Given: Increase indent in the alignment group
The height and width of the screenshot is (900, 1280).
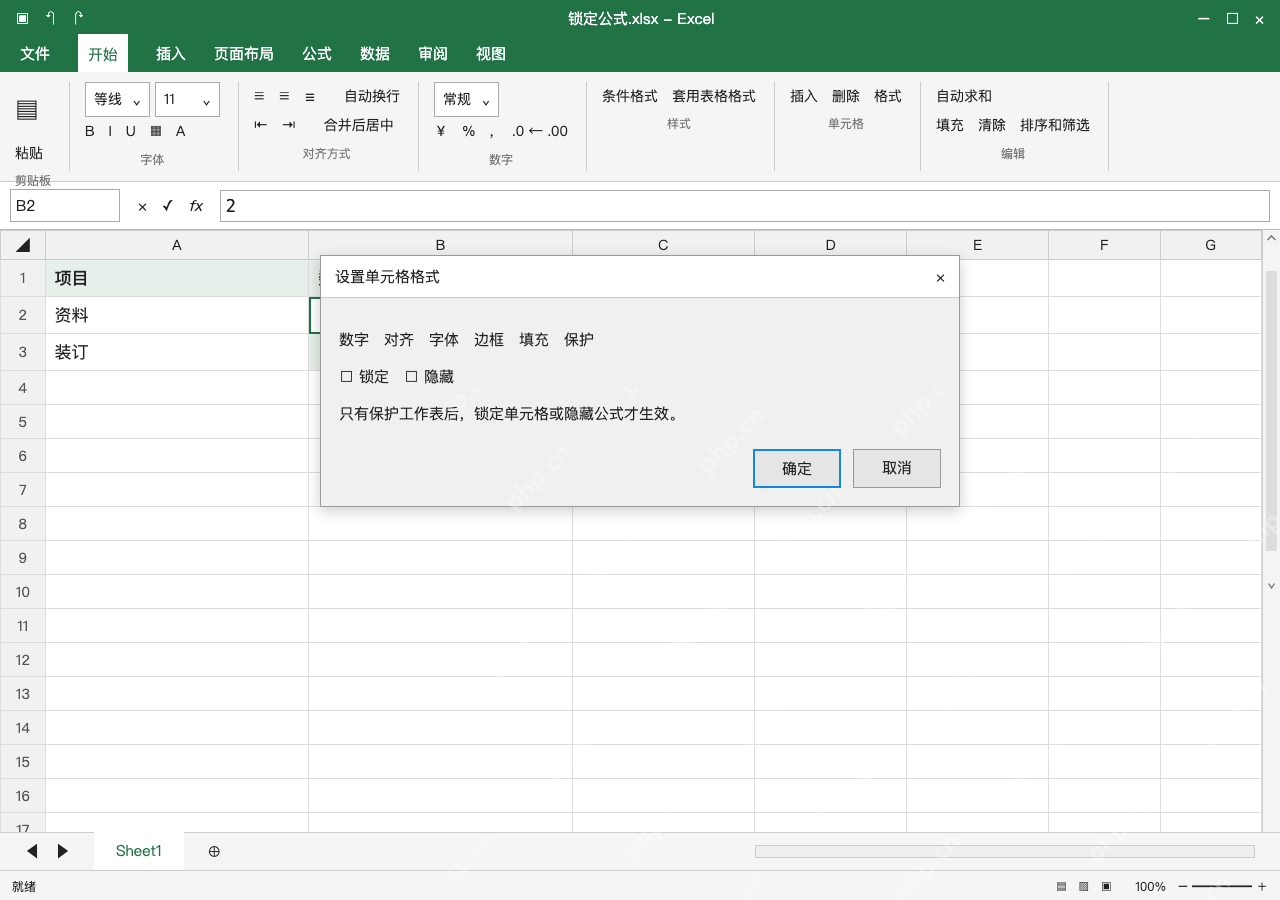Looking at the screenshot, I should [x=289, y=124].
